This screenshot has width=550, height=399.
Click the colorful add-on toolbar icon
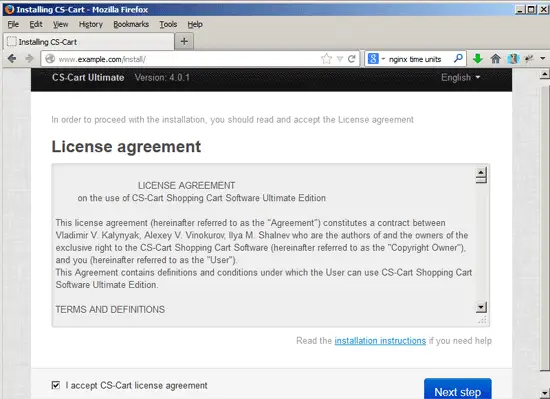(x=513, y=59)
